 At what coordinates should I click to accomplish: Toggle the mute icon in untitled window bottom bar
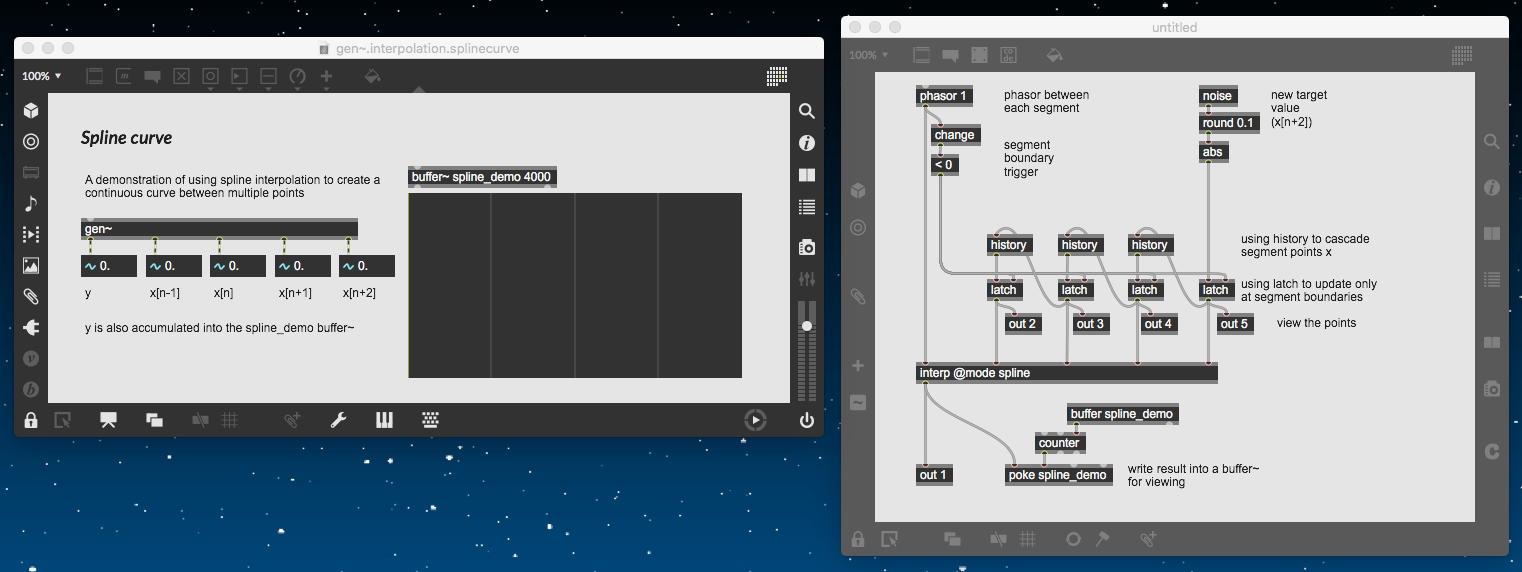click(997, 539)
